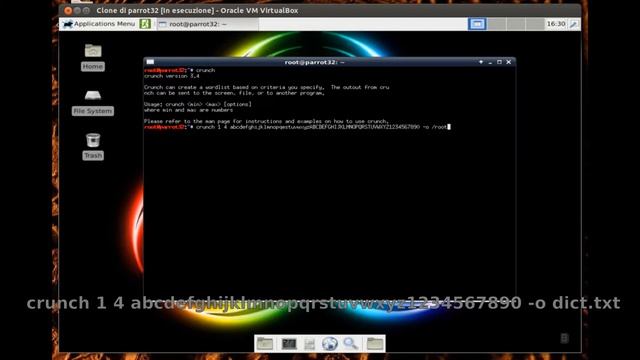Screen dimensions: 640x360
Task: Click the terminal titlebar 'root@parrot32: ~'
Action: coord(314,62)
